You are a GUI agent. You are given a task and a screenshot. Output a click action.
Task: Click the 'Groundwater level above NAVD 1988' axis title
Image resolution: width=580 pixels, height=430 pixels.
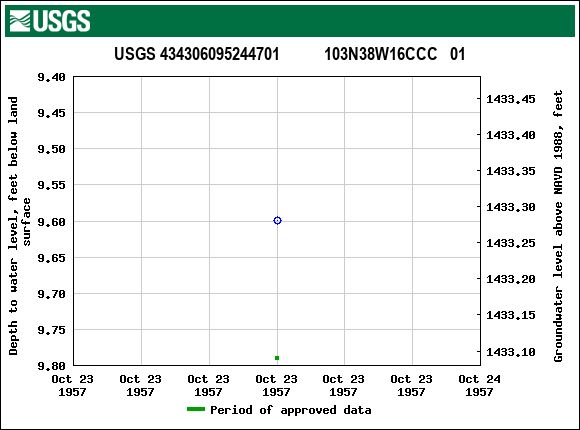[x=558, y=226]
